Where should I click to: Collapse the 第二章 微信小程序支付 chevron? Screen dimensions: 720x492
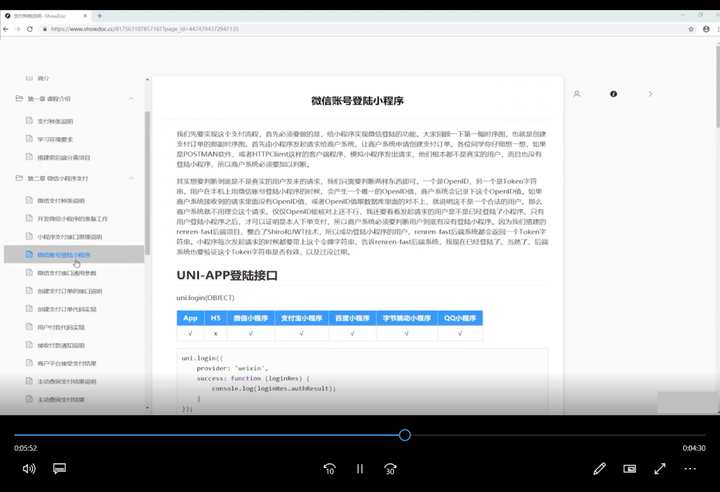131,178
